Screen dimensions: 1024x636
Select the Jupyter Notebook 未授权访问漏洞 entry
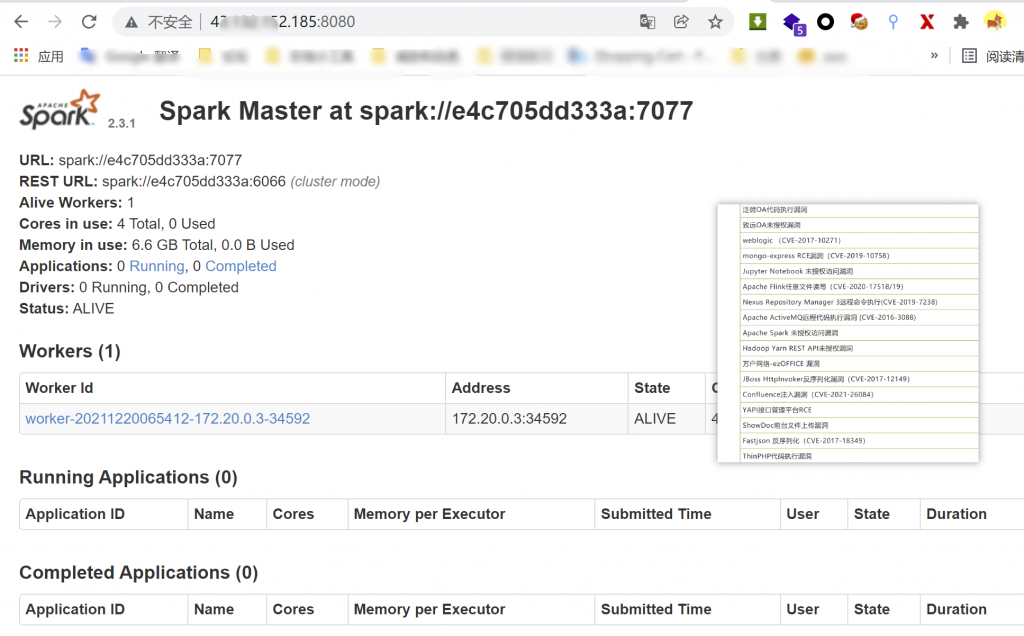[859, 271]
